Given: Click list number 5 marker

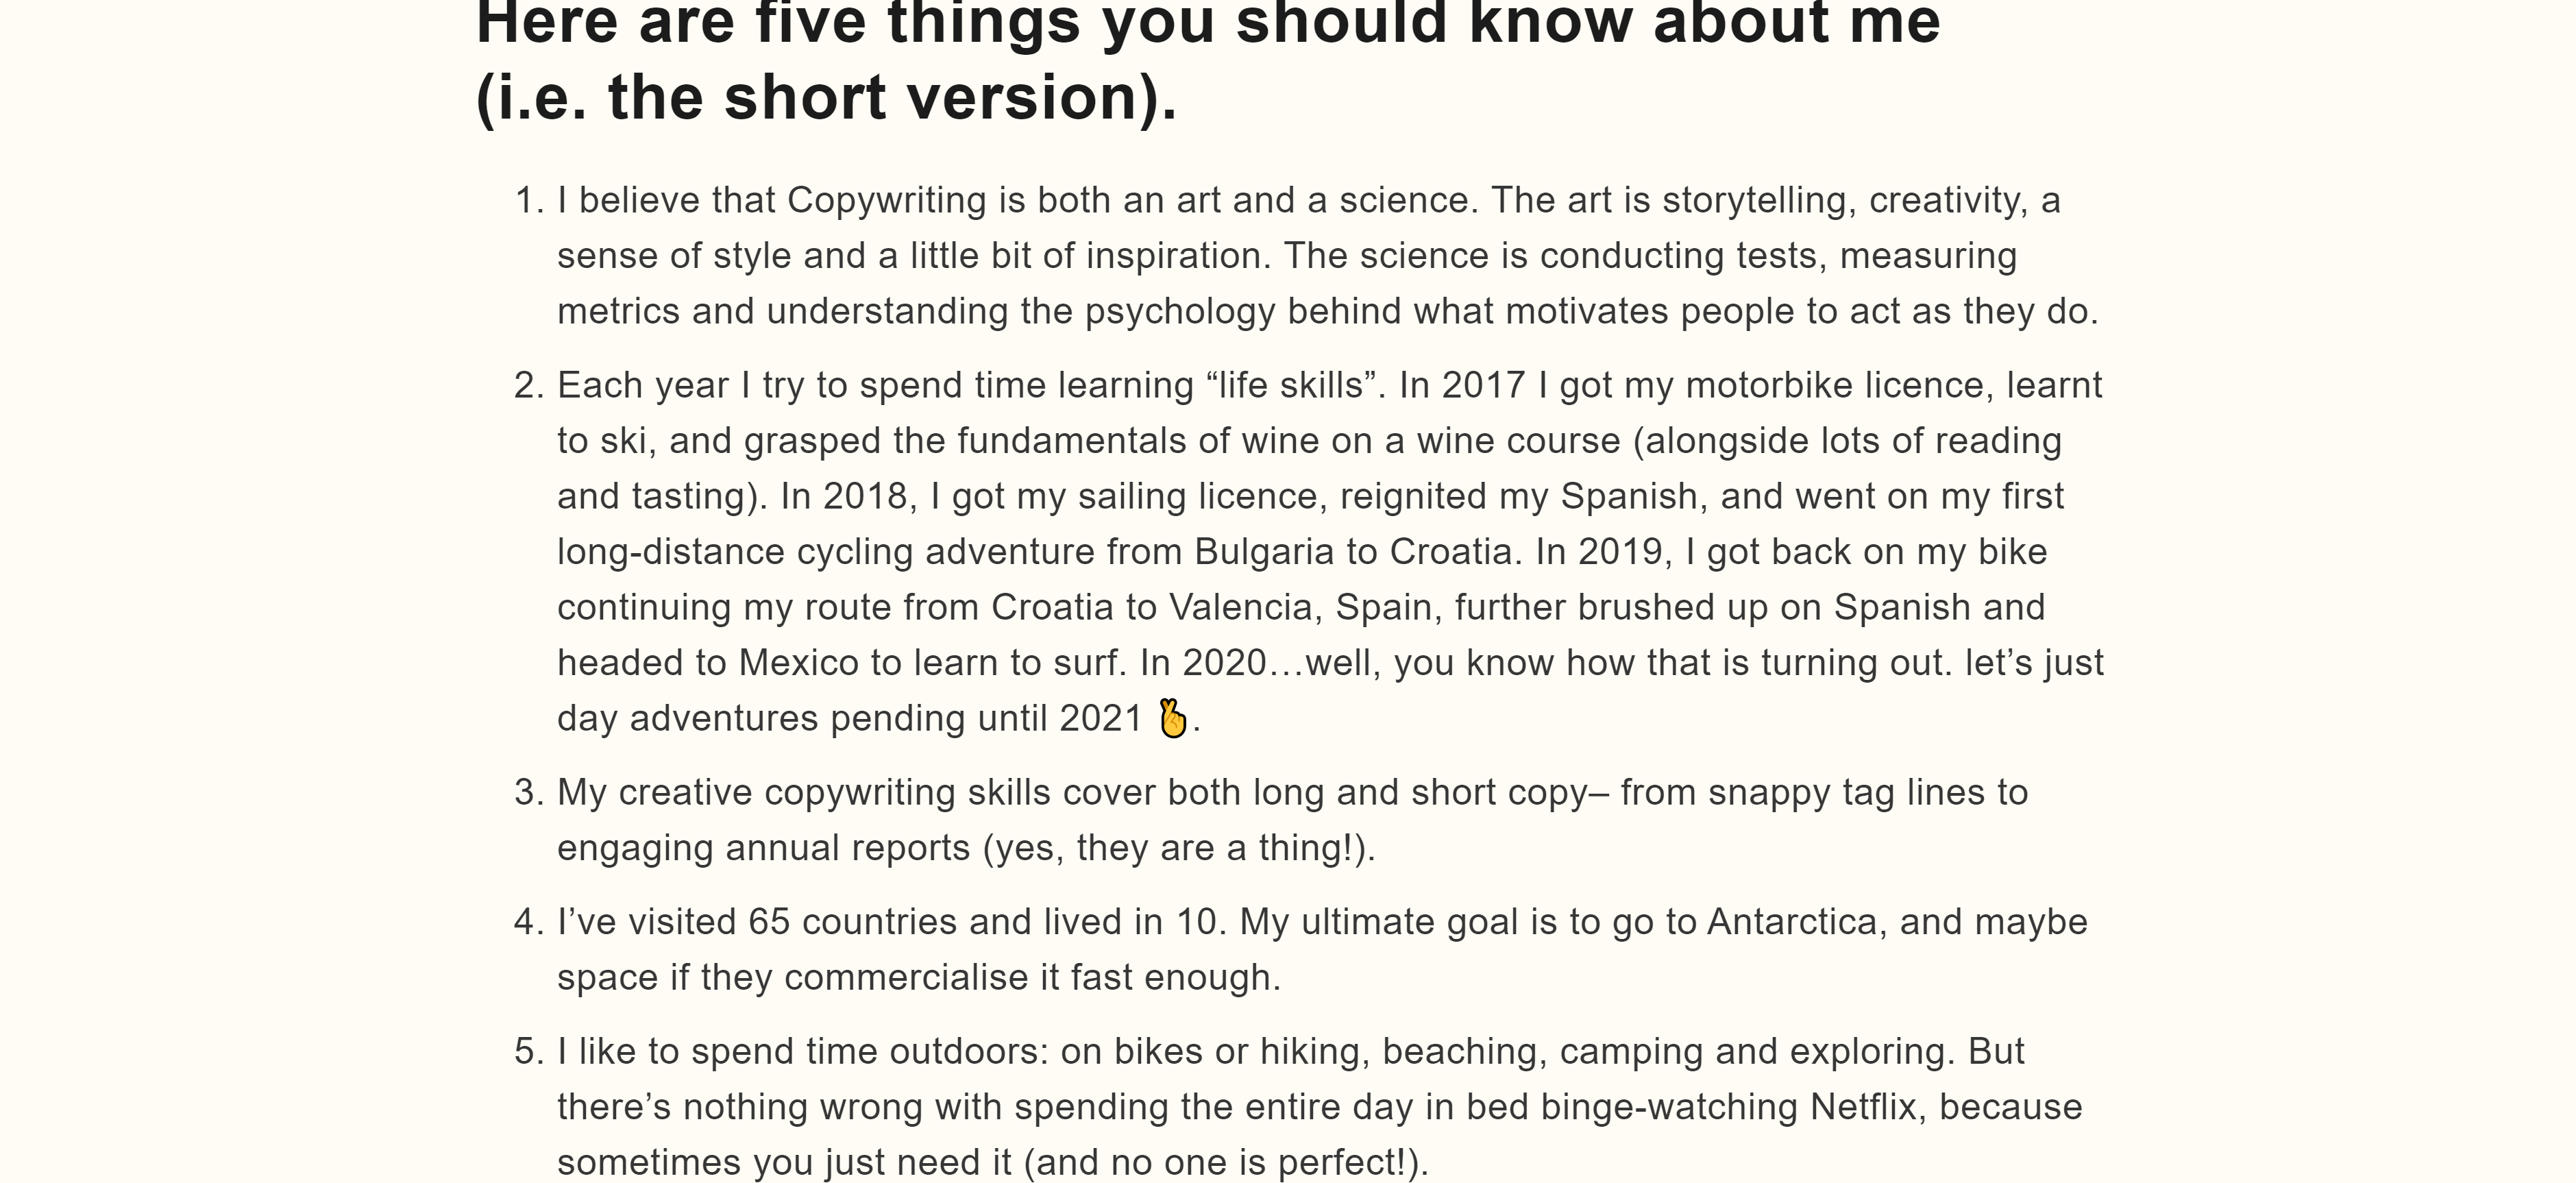Looking at the screenshot, I should tap(528, 1051).
